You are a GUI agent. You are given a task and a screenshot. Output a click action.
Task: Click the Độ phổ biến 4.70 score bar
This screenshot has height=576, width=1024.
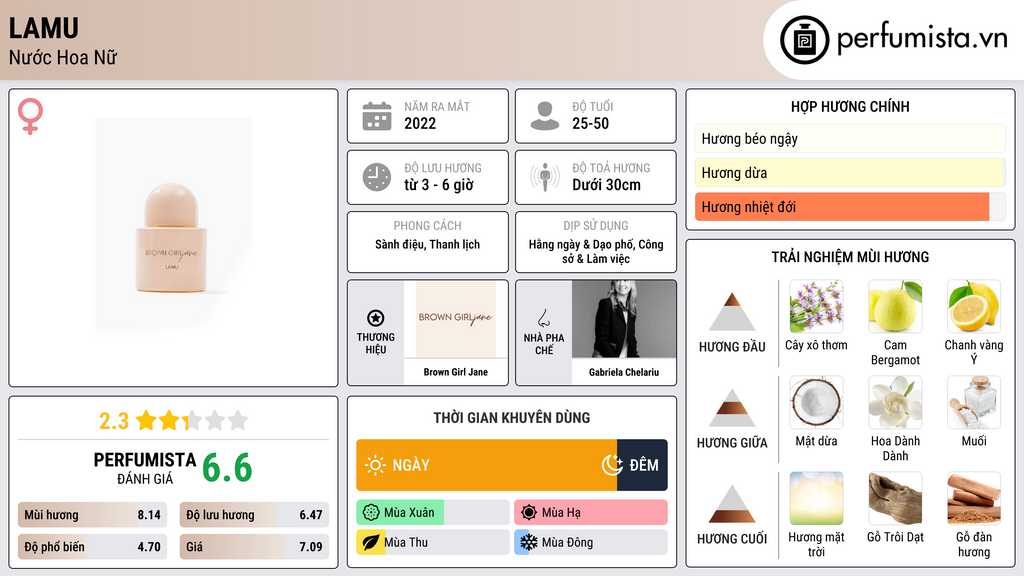coord(93,547)
